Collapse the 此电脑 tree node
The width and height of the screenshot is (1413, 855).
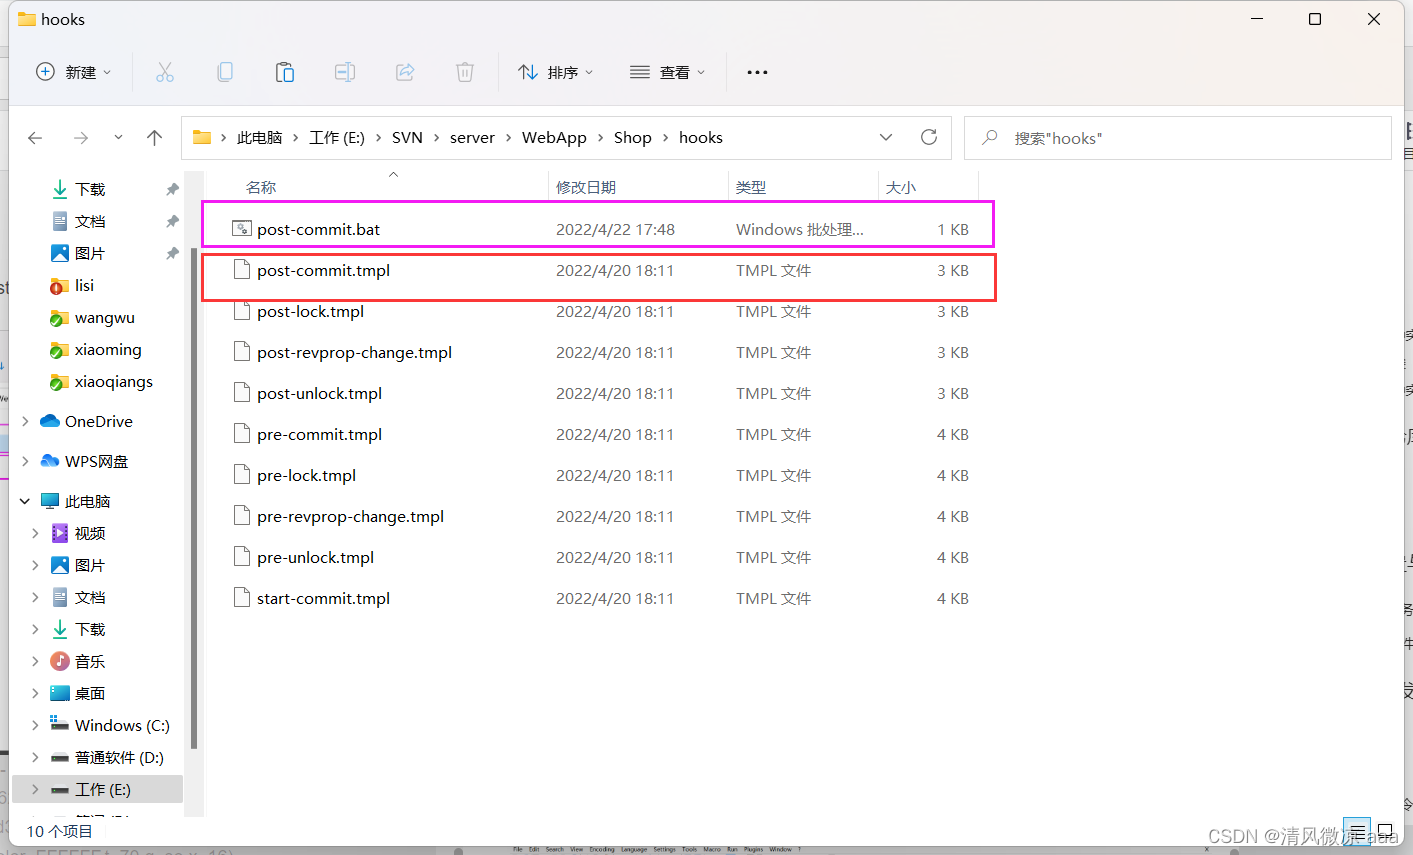(x=25, y=501)
